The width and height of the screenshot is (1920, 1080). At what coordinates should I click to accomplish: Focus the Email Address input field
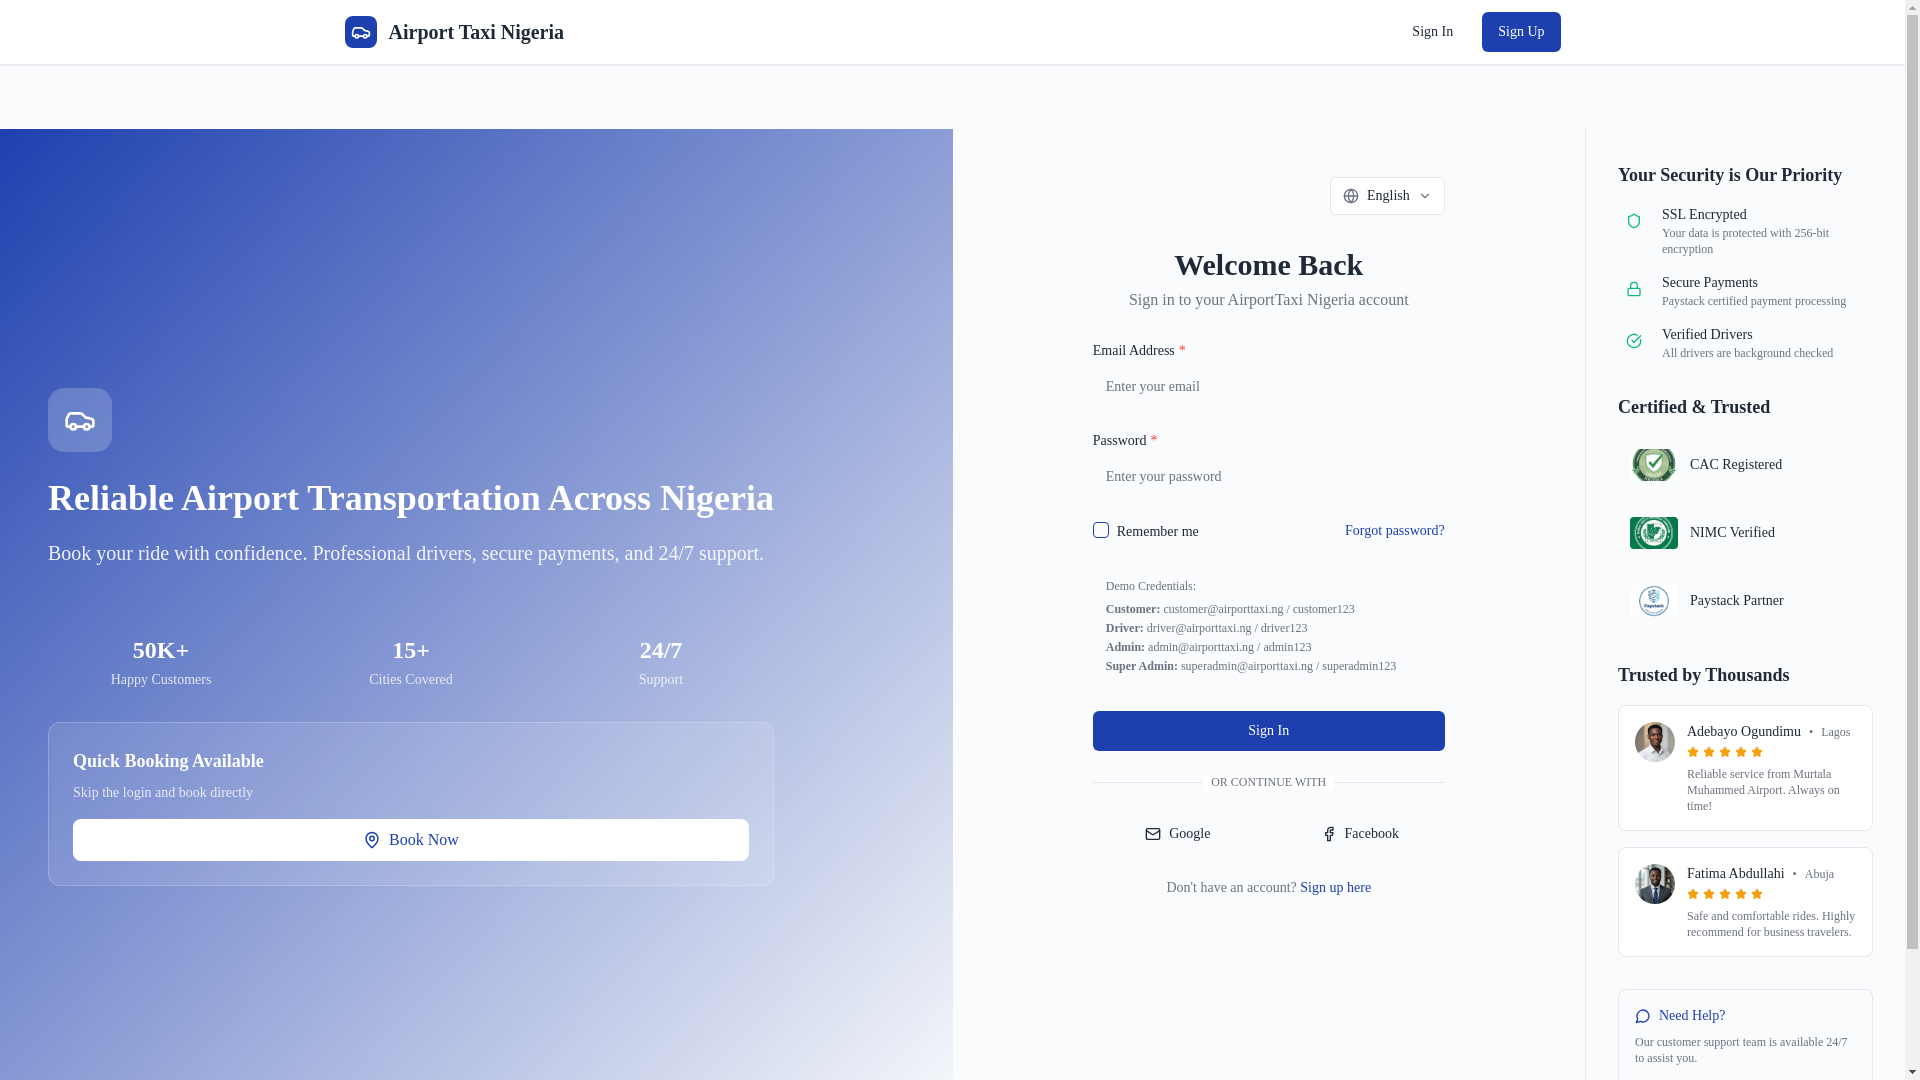coord(1269,387)
